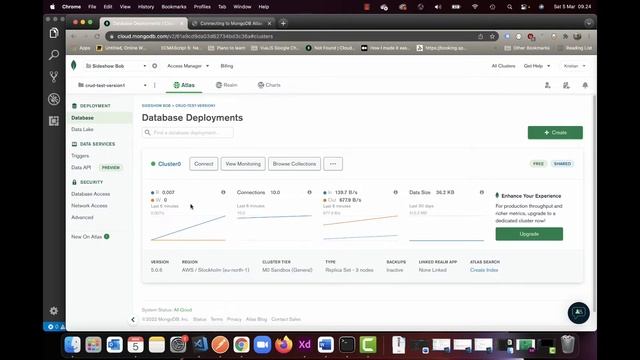Image resolution: width=640 pixels, height=360 pixels.
Task: Select Database Access in sidebar
Action: 91,194
